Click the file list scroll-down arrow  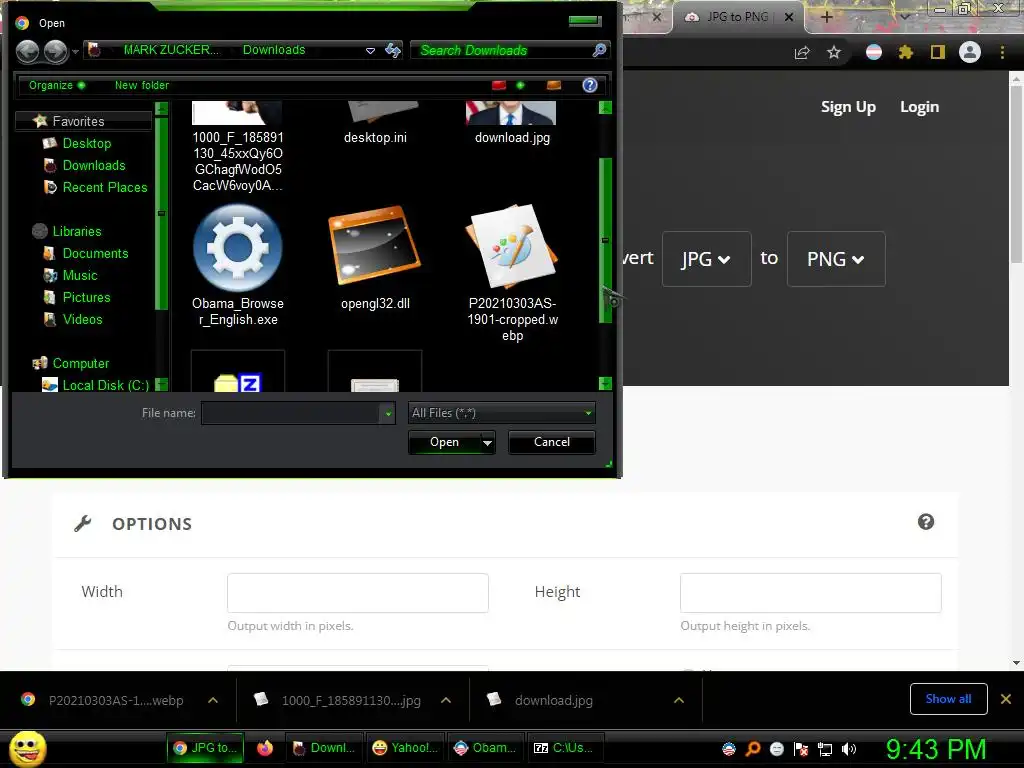(x=605, y=383)
